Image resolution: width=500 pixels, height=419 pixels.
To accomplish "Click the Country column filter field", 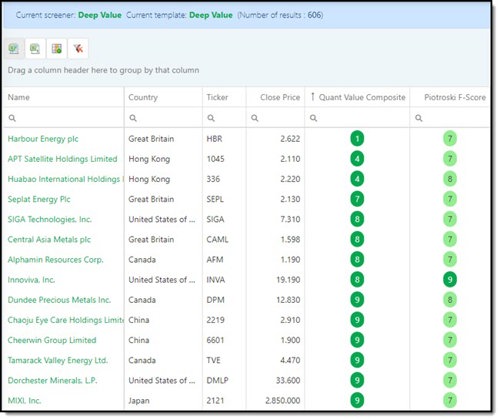I will point(163,118).
